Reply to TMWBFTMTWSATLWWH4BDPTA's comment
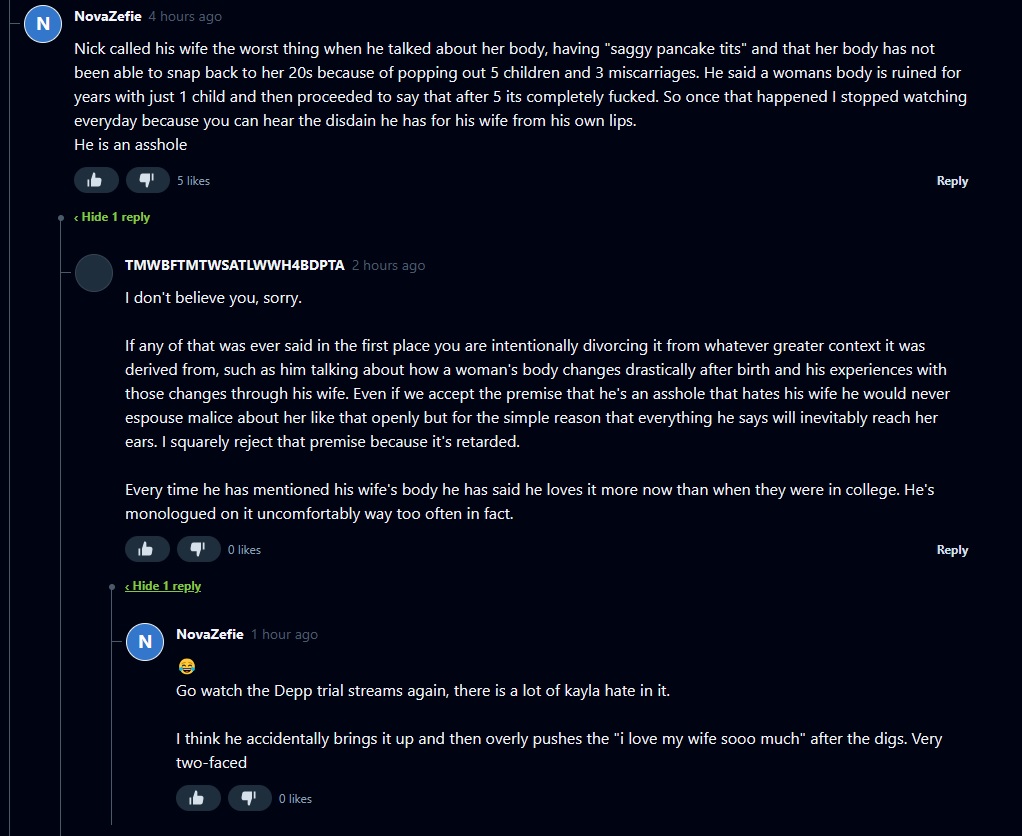Screen dimensions: 1022x836 point(952,550)
